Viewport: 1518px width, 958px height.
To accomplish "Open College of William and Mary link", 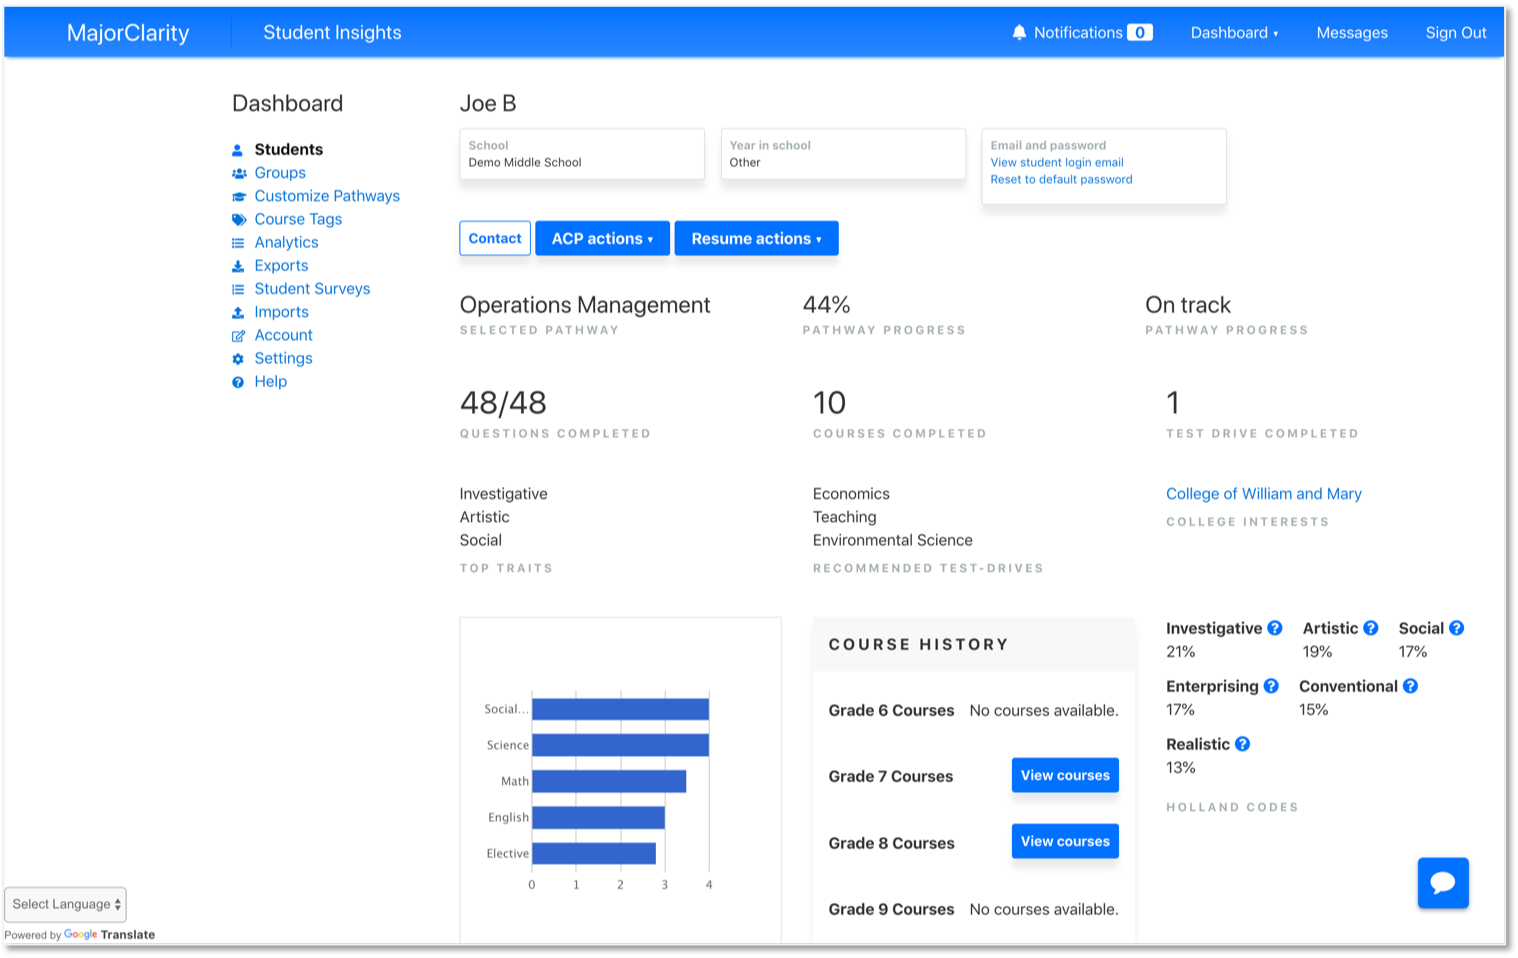I will pos(1264,493).
